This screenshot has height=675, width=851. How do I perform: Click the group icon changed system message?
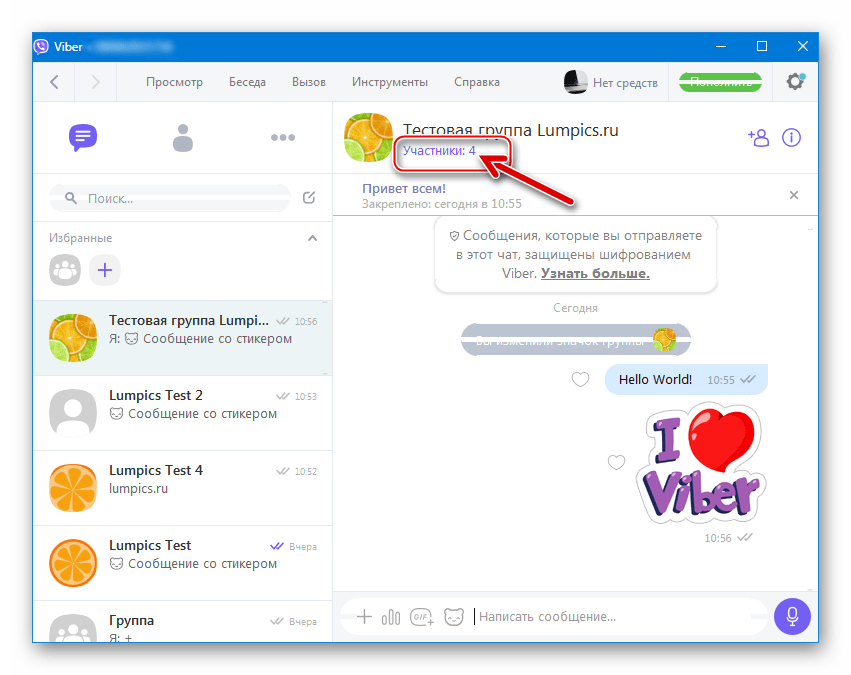pyautogui.click(x=576, y=340)
